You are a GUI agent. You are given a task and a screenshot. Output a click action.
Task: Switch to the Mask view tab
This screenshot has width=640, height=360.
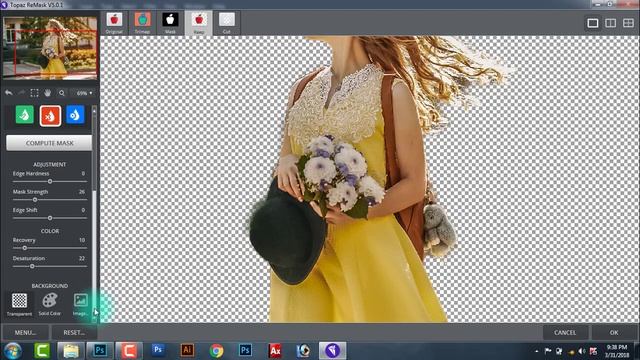pos(170,23)
